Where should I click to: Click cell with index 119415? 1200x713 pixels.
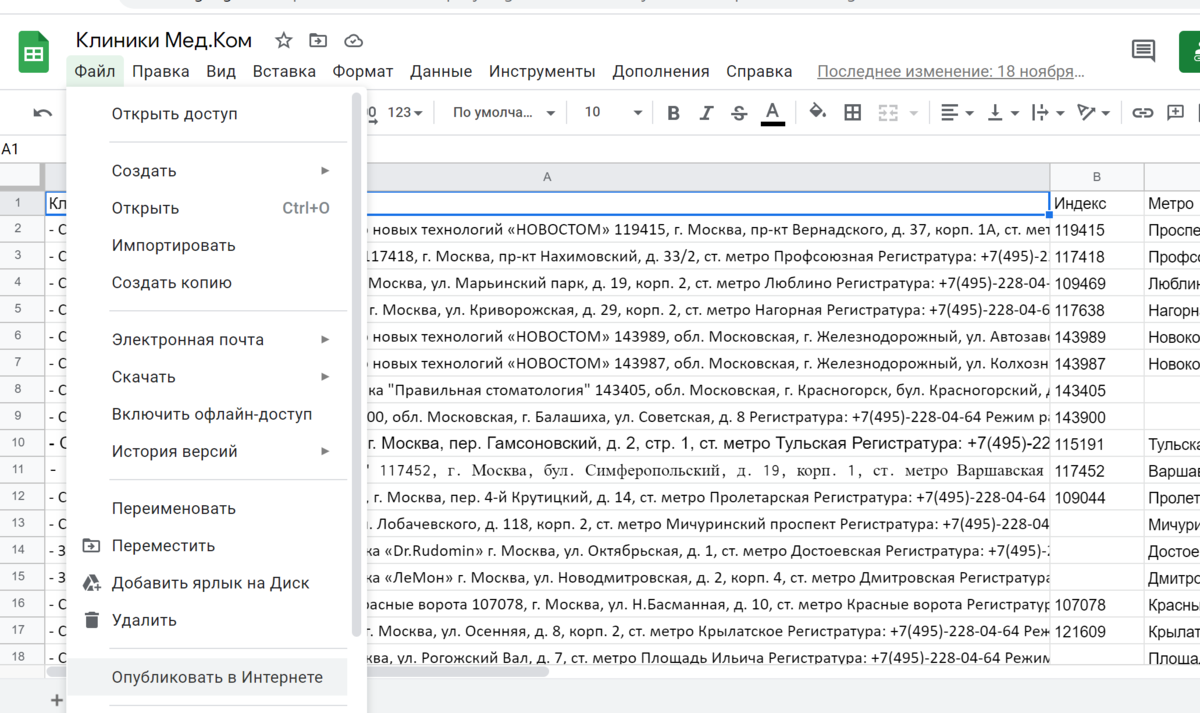1097,229
